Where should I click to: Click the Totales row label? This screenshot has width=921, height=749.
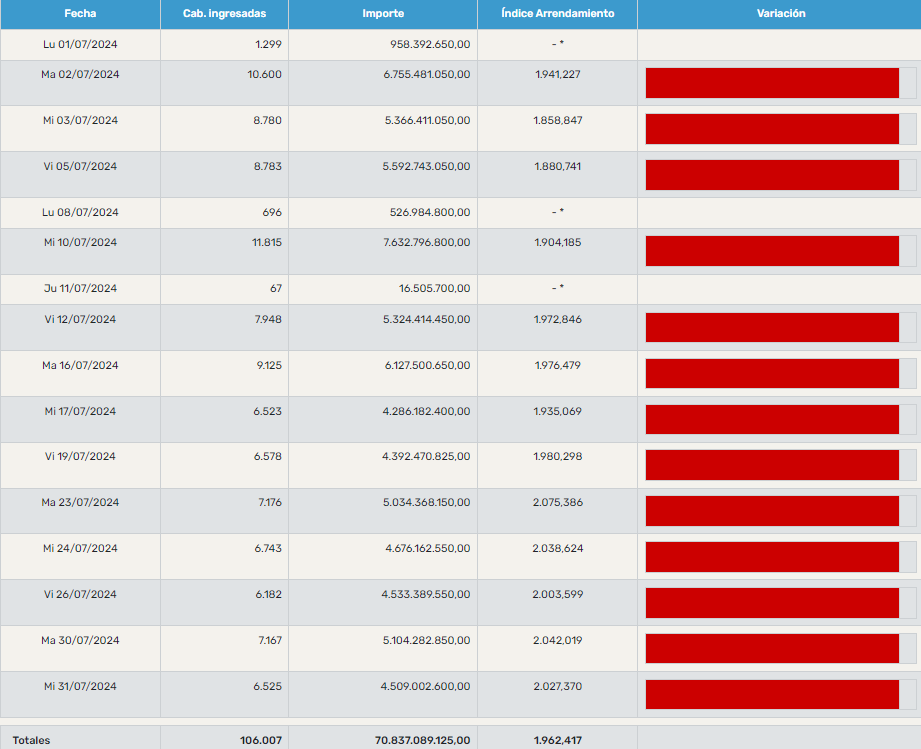31,740
